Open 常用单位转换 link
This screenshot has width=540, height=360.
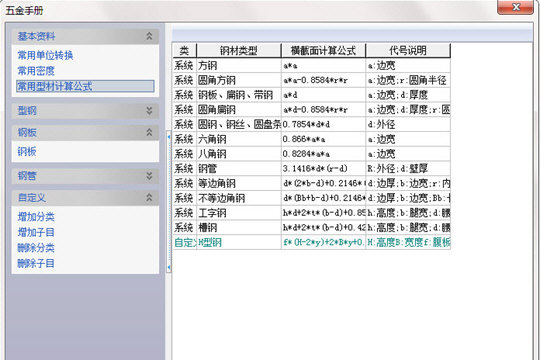(45, 55)
